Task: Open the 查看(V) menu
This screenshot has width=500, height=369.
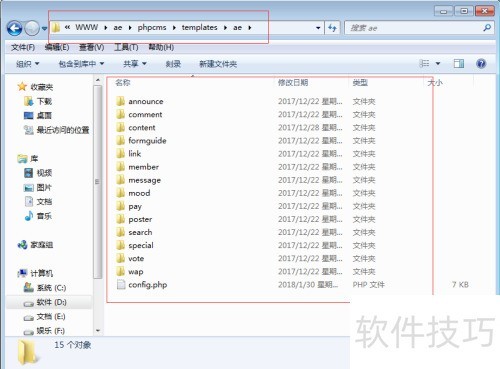Action: point(91,47)
